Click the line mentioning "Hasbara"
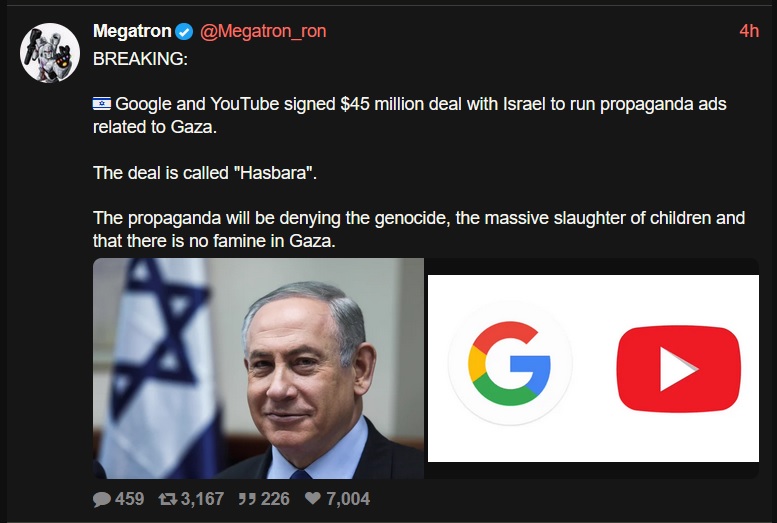The width and height of the screenshot is (777, 523). coord(205,173)
